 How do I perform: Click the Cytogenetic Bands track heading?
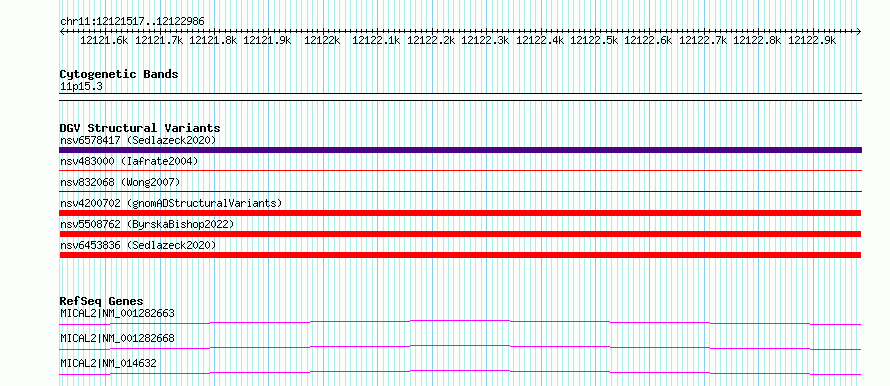[119, 74]
